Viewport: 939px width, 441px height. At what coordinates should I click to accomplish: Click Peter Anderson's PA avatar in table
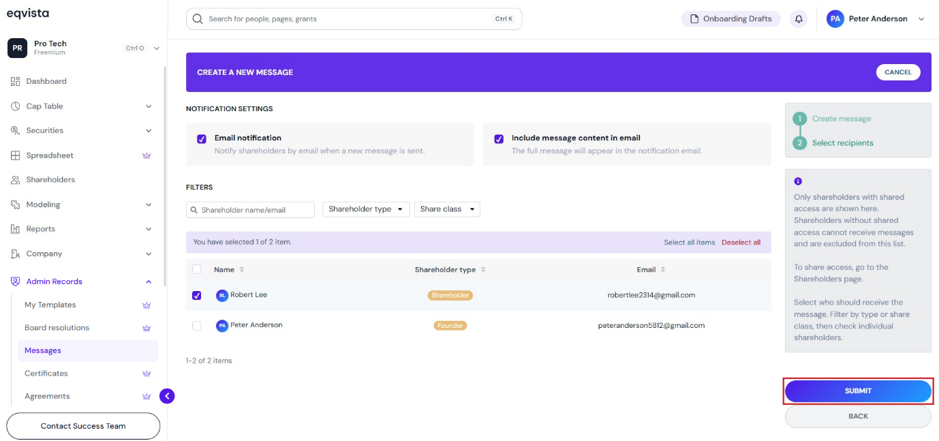(x=222, y=325)
